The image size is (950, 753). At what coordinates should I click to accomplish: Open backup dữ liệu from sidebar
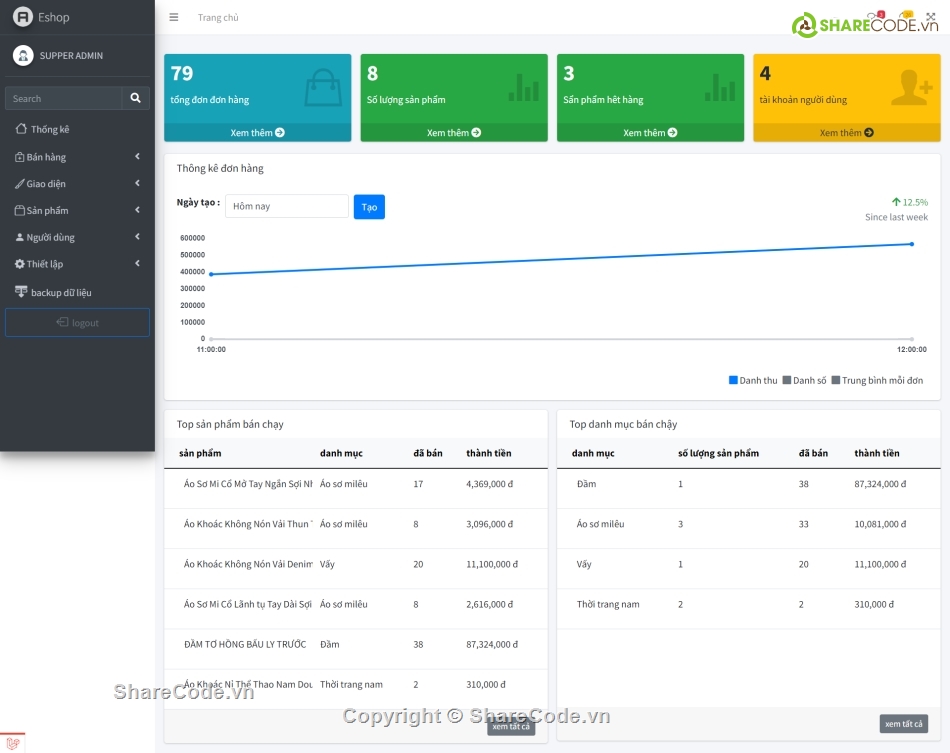(60, 292)
